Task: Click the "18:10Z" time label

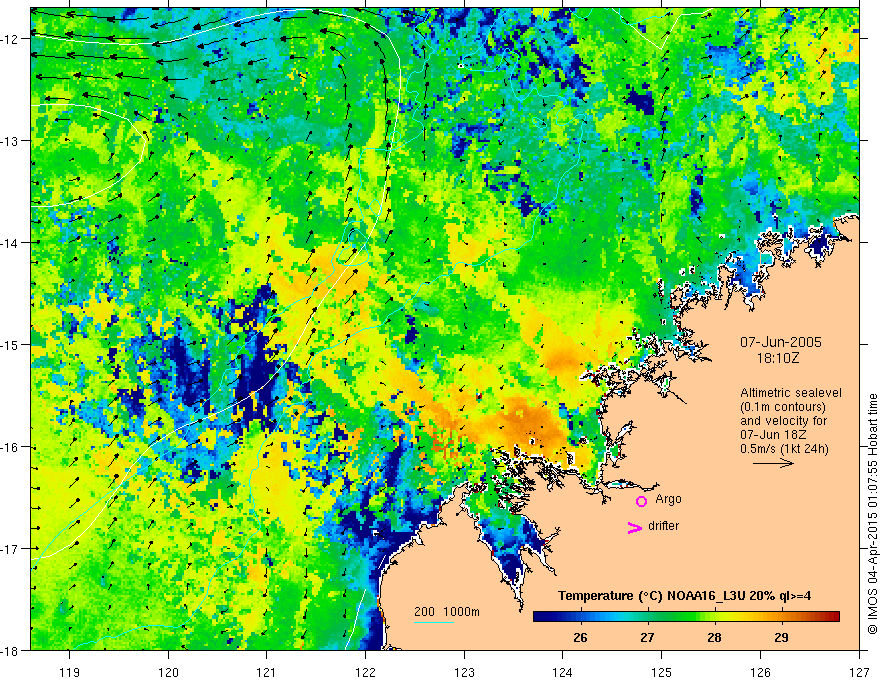Action: pyautogui.click(x=777, y=358)
